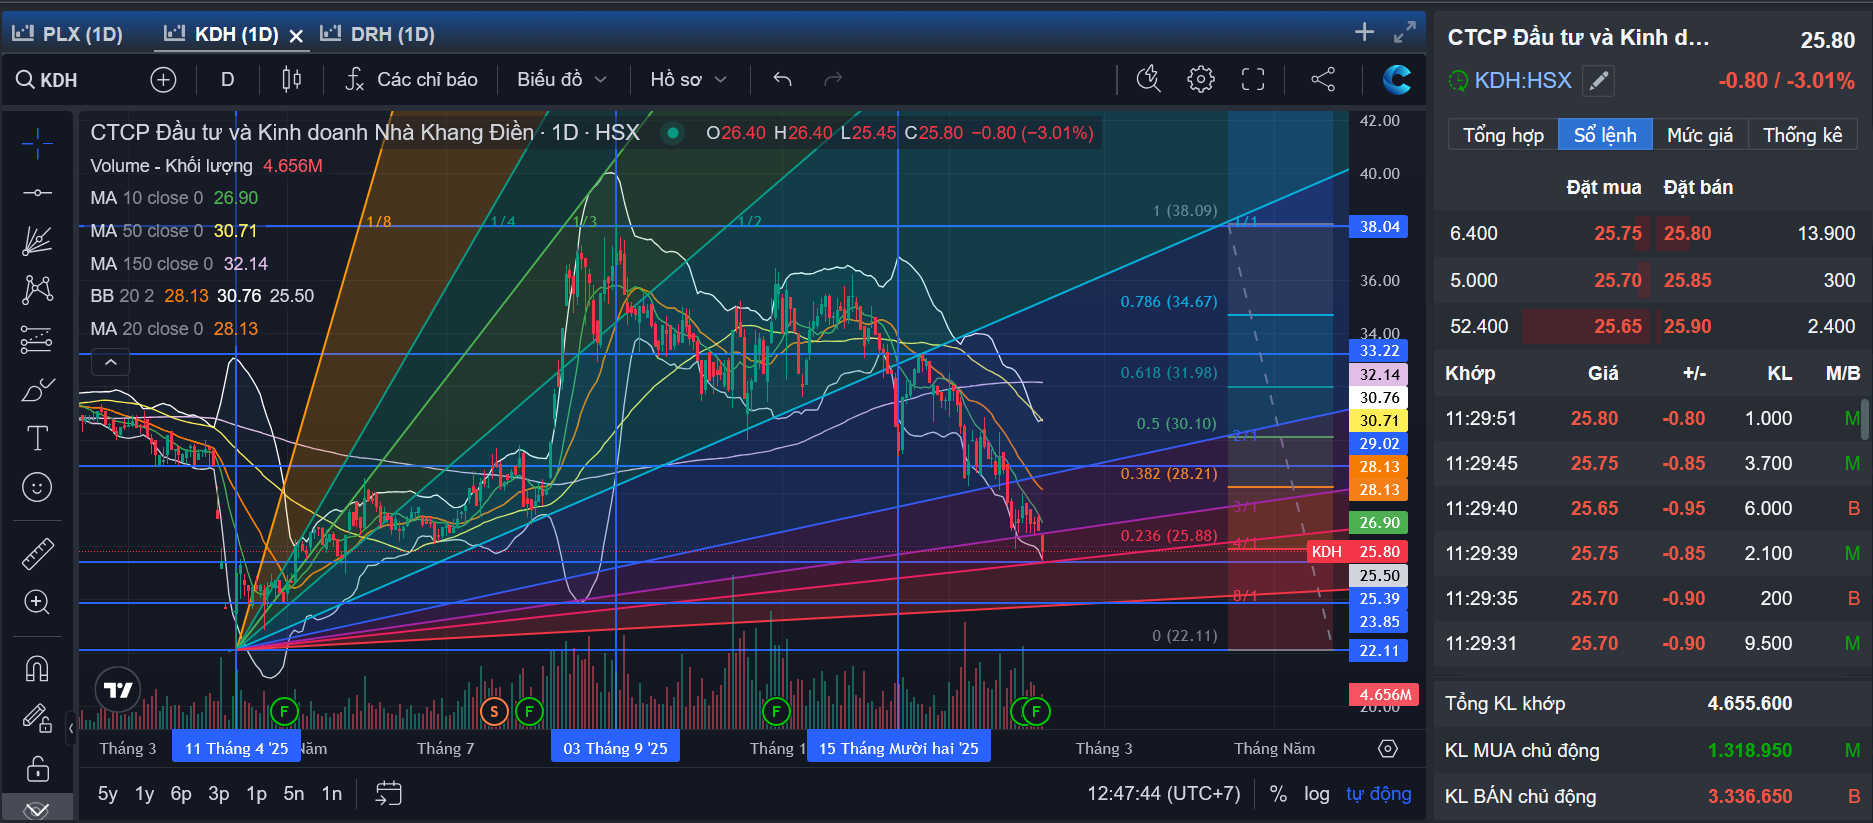Open the Thống kê tab
The image size is (1873, 823).
tap(1802, 135)
